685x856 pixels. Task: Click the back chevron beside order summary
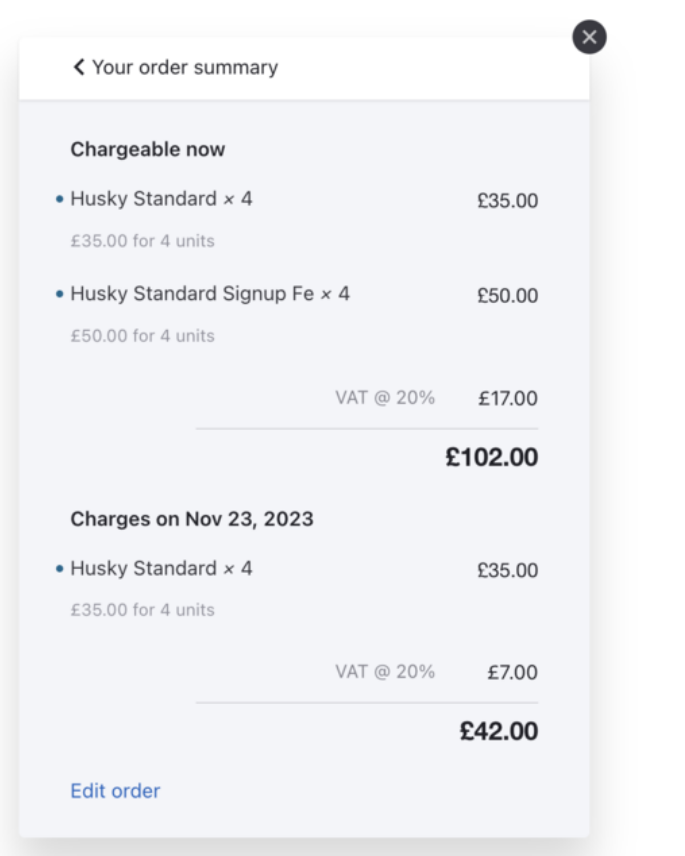click(78, 67)
